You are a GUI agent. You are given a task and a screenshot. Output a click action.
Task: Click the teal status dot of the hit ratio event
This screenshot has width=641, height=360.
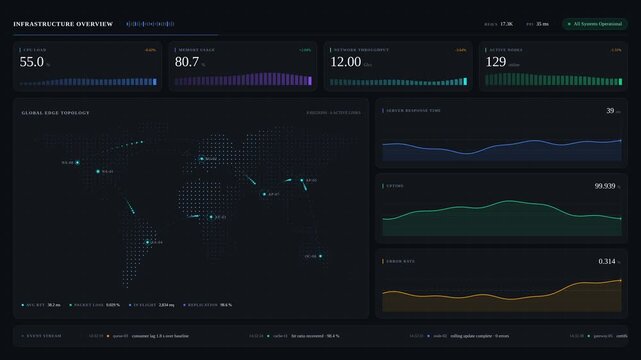pos(268,336)
